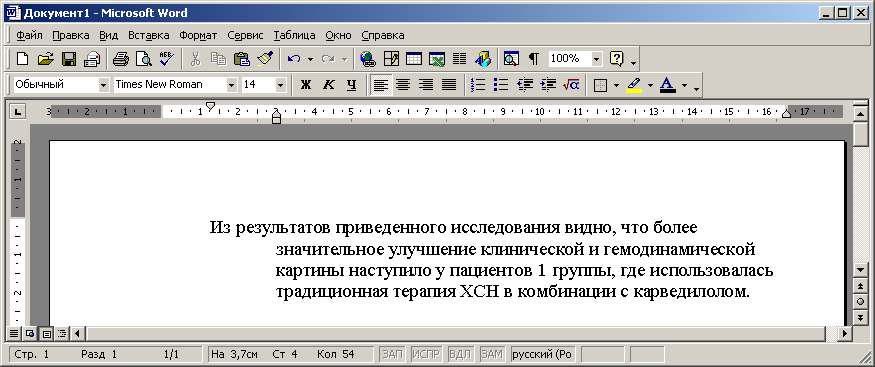Toggle bulleted list

pos(502,85)
